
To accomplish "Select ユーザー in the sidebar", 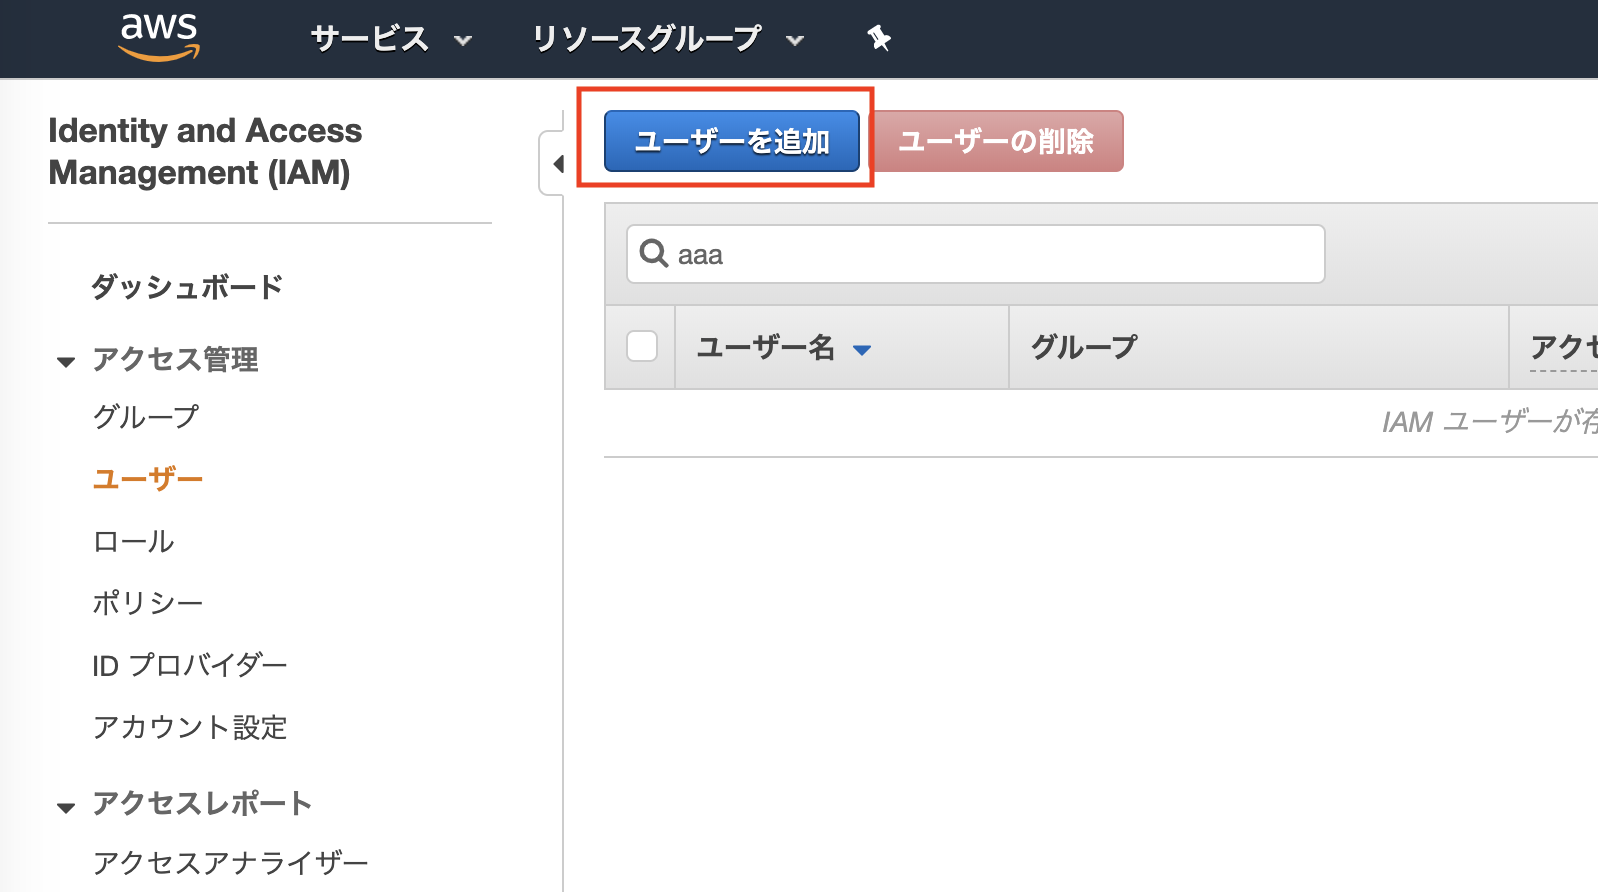I will (148, 479).
